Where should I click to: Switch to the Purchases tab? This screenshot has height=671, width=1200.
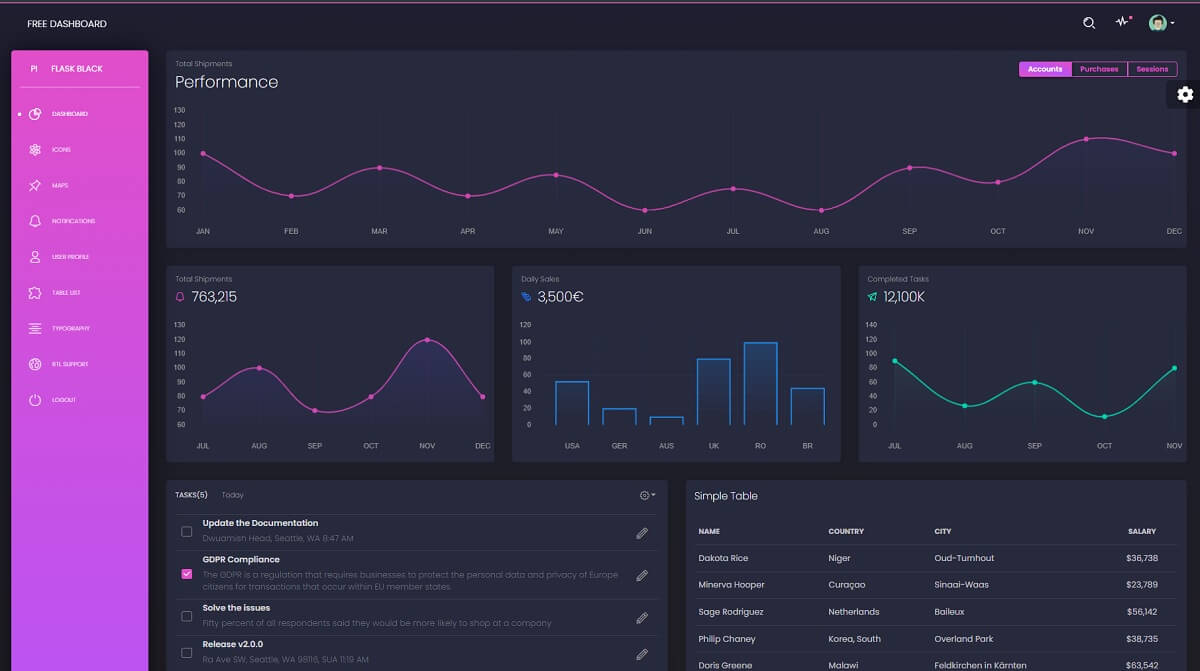[1099, 68]
